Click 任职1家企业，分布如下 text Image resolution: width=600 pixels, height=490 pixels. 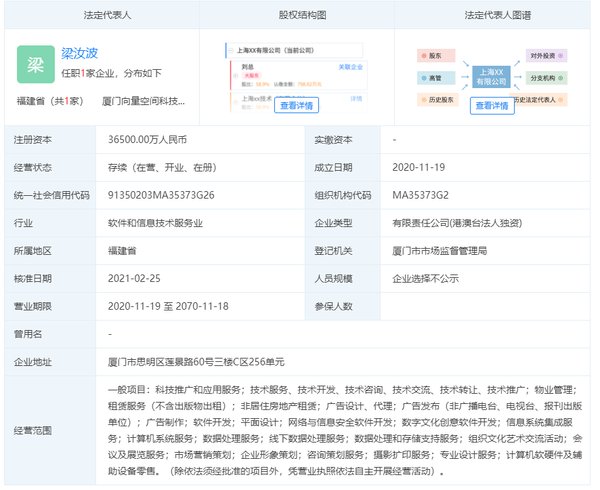click(x=111, y=73)
